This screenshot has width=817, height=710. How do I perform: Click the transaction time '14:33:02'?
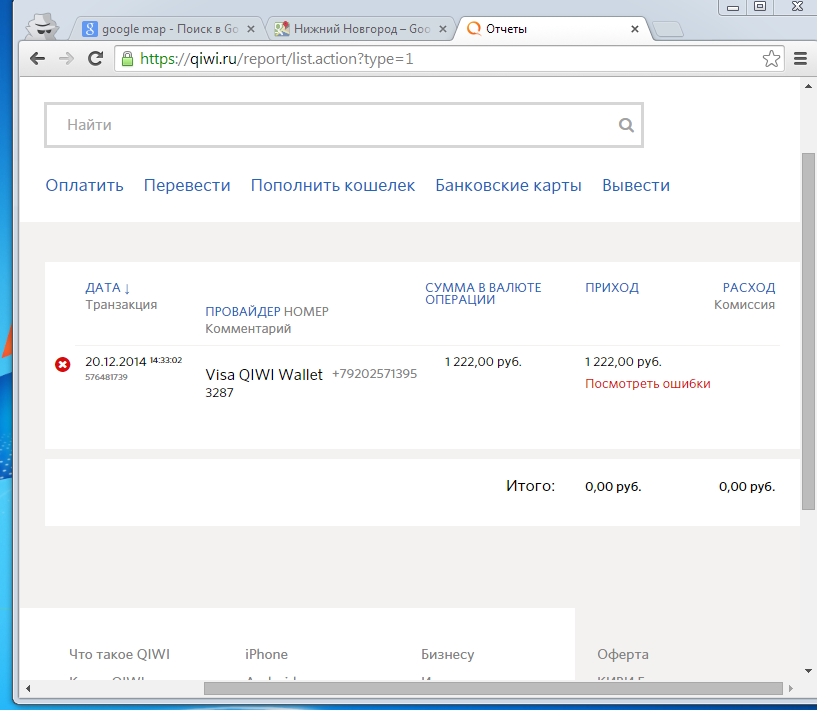pos(166,360)
